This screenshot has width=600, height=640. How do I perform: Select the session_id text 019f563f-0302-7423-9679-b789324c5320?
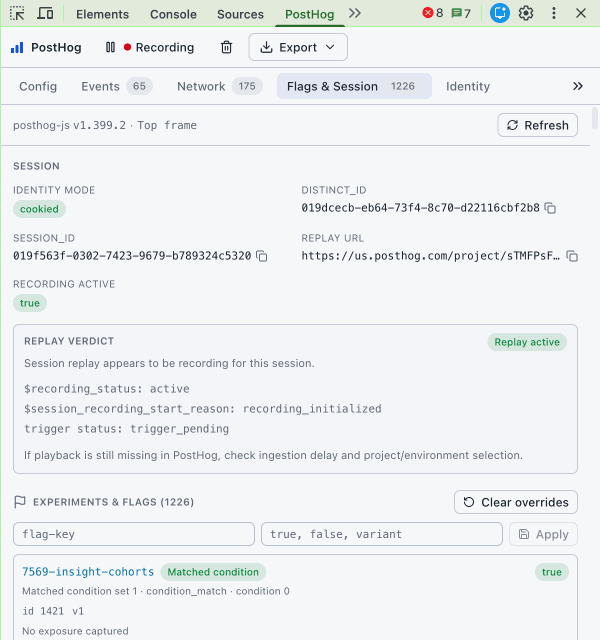click(132, 256)
